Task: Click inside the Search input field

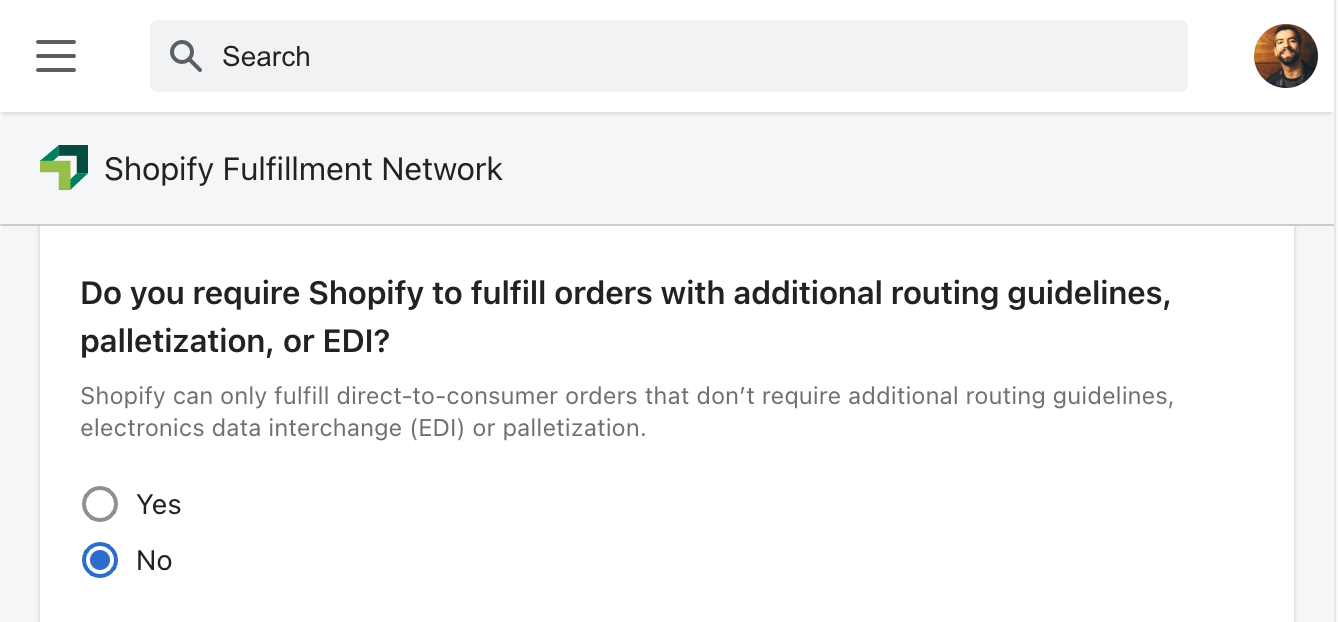Action: click(x=600, y=56)
